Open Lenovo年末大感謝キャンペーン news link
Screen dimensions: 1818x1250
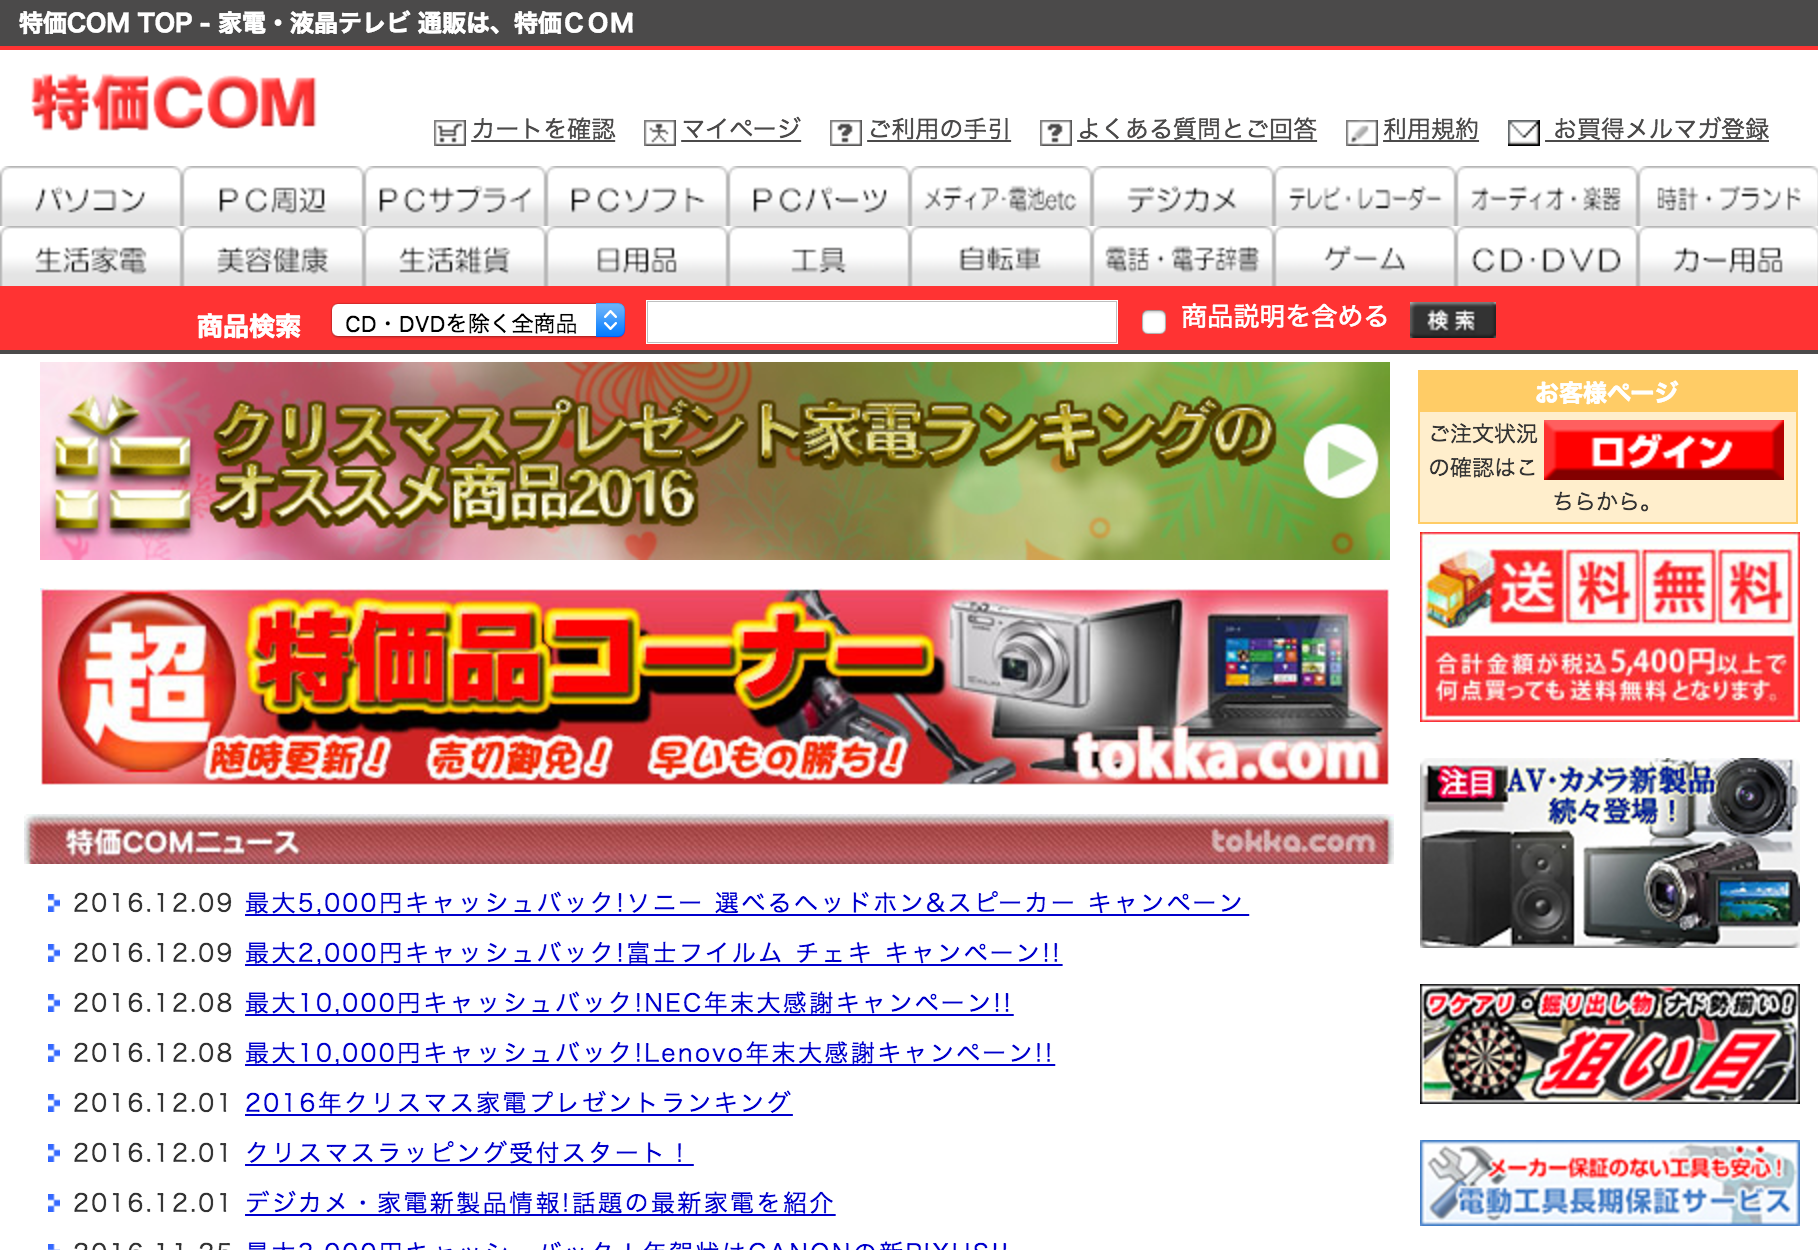(x=649, y=1053)
